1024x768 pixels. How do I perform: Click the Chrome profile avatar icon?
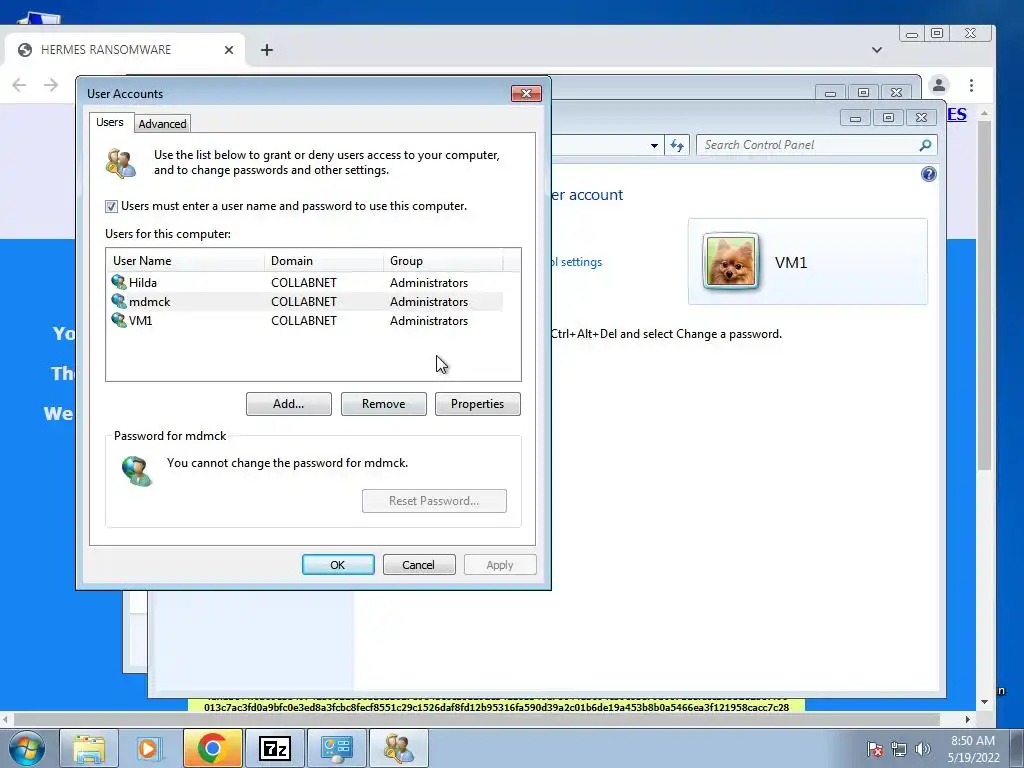[938, 85]
